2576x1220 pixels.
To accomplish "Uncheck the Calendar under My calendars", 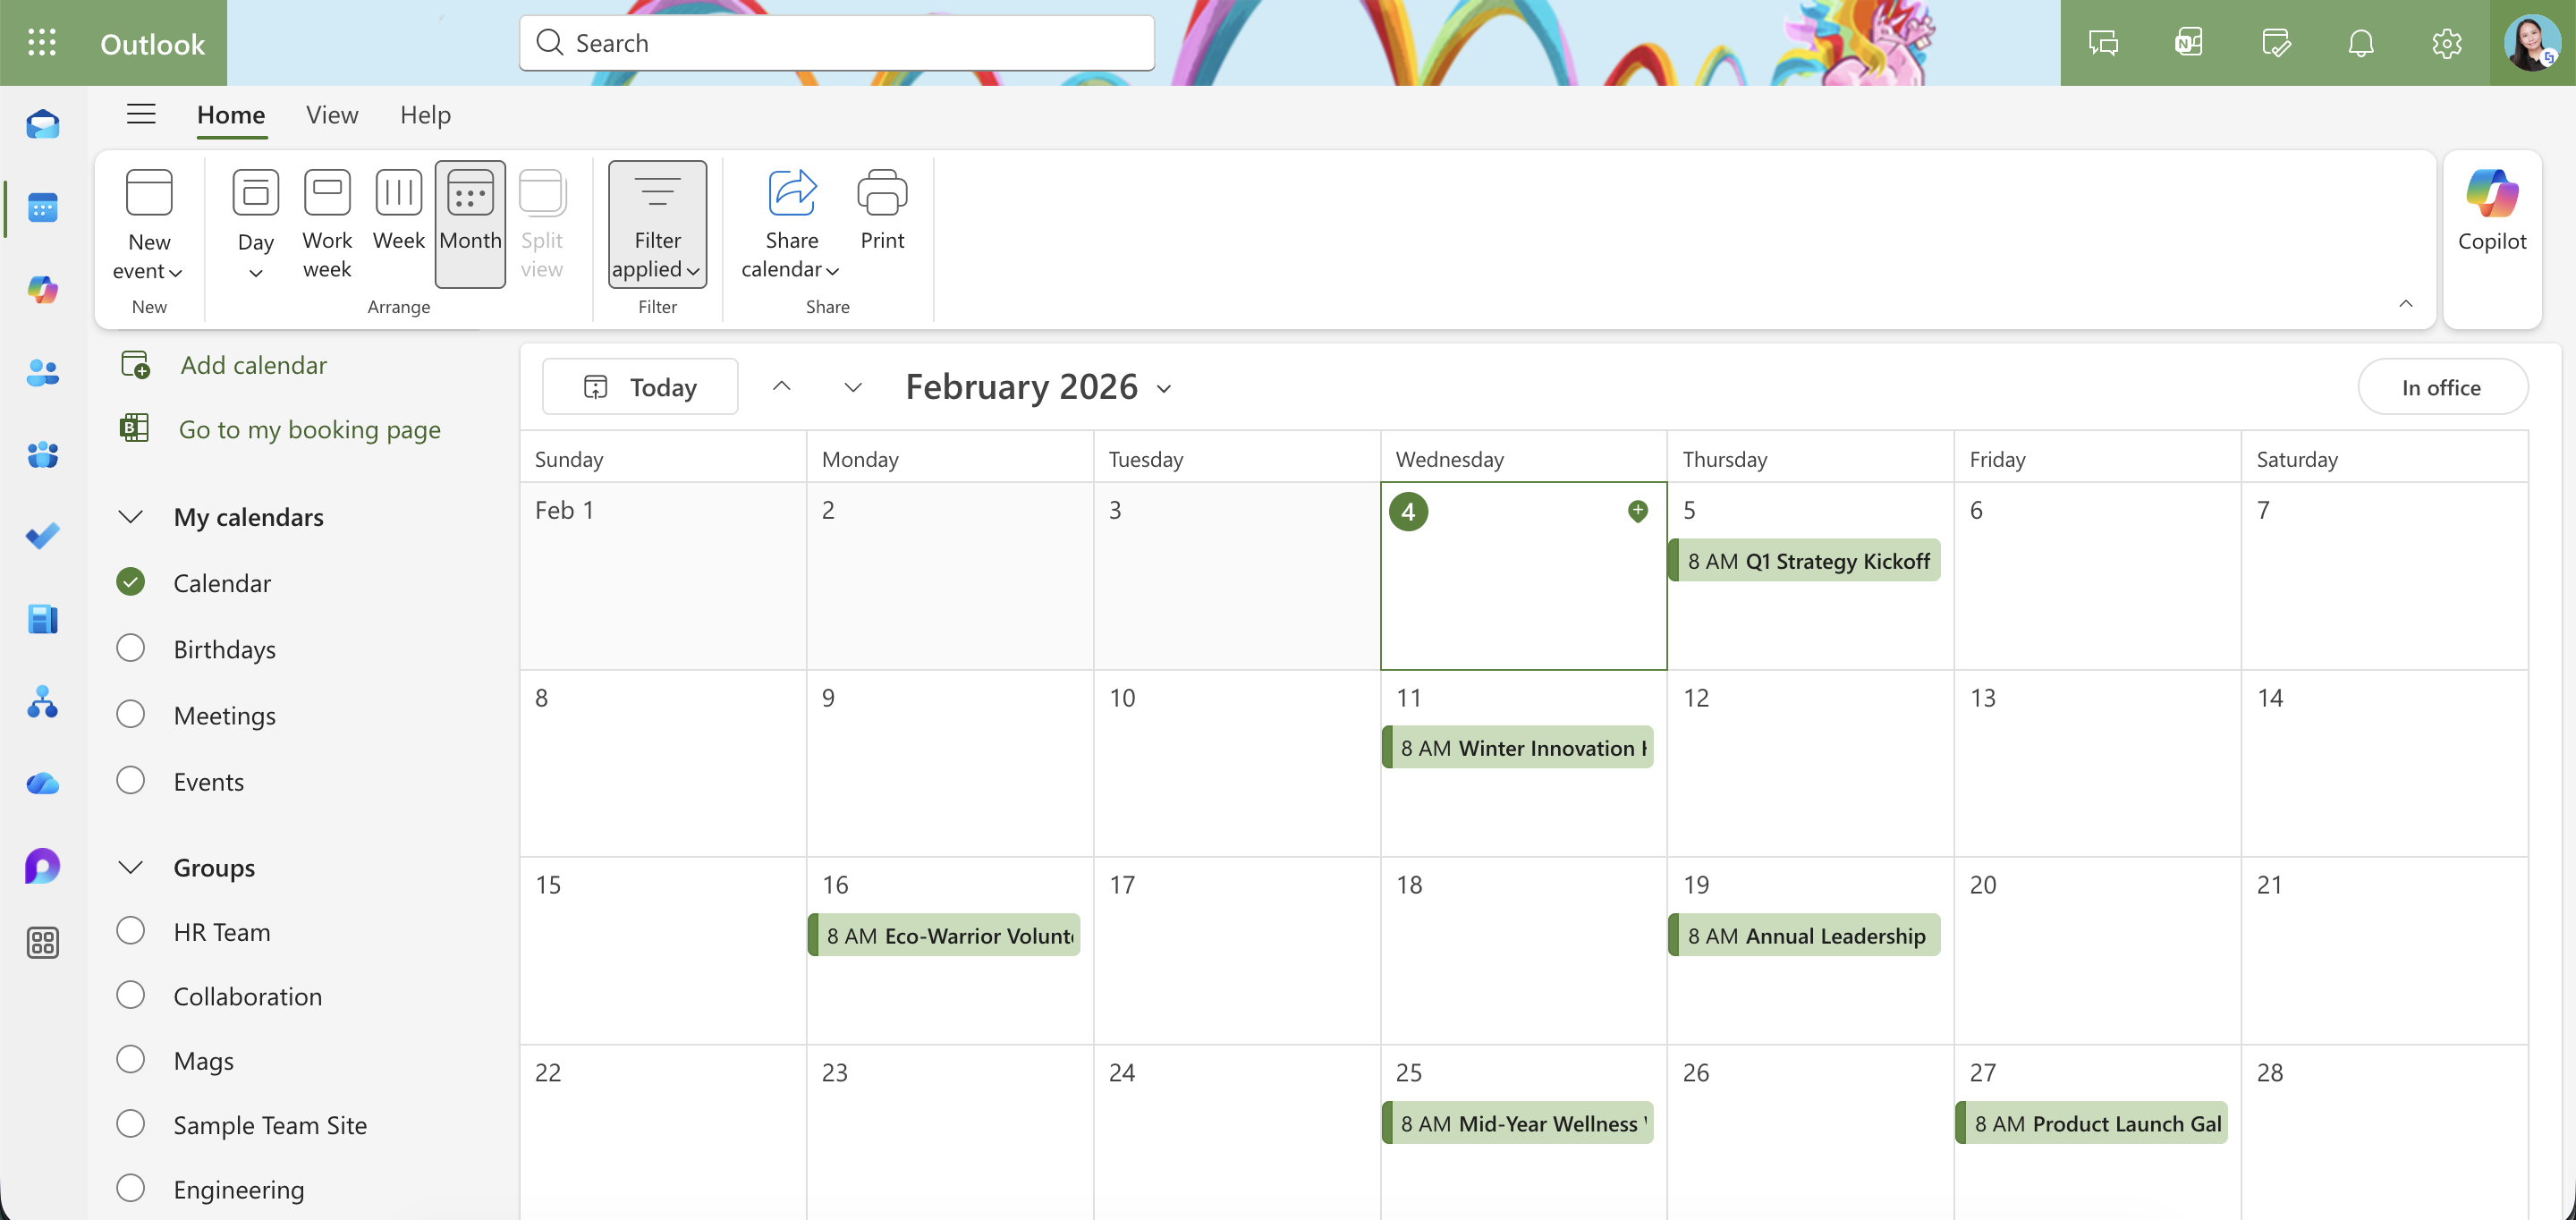I will point(131,581).
